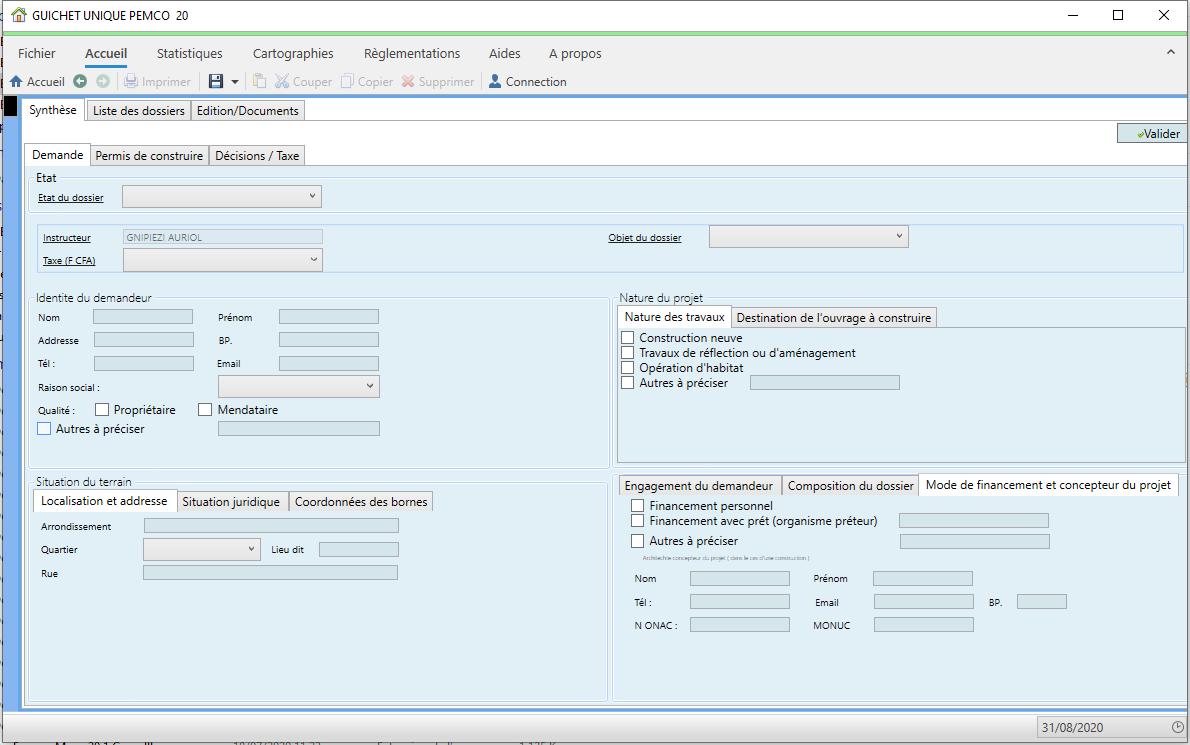This screenshot has height=745, width=1190.
Task: Expand the Objet du dossier combo box
Action: point(808,237)
